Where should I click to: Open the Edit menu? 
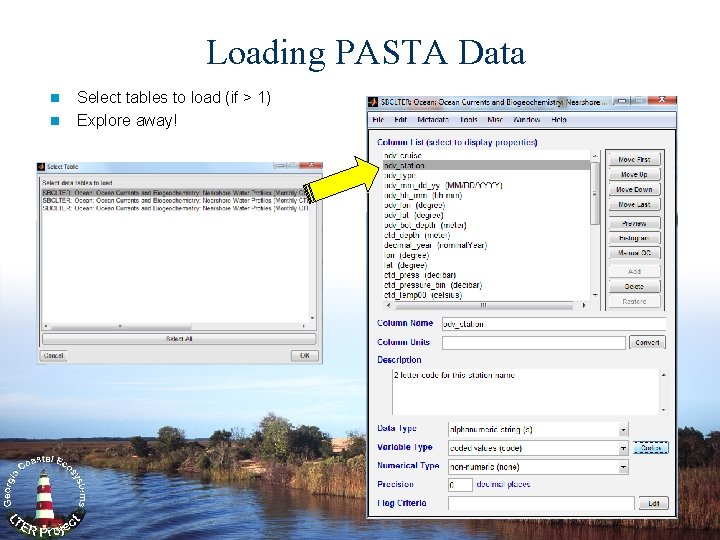pos(400,120)
